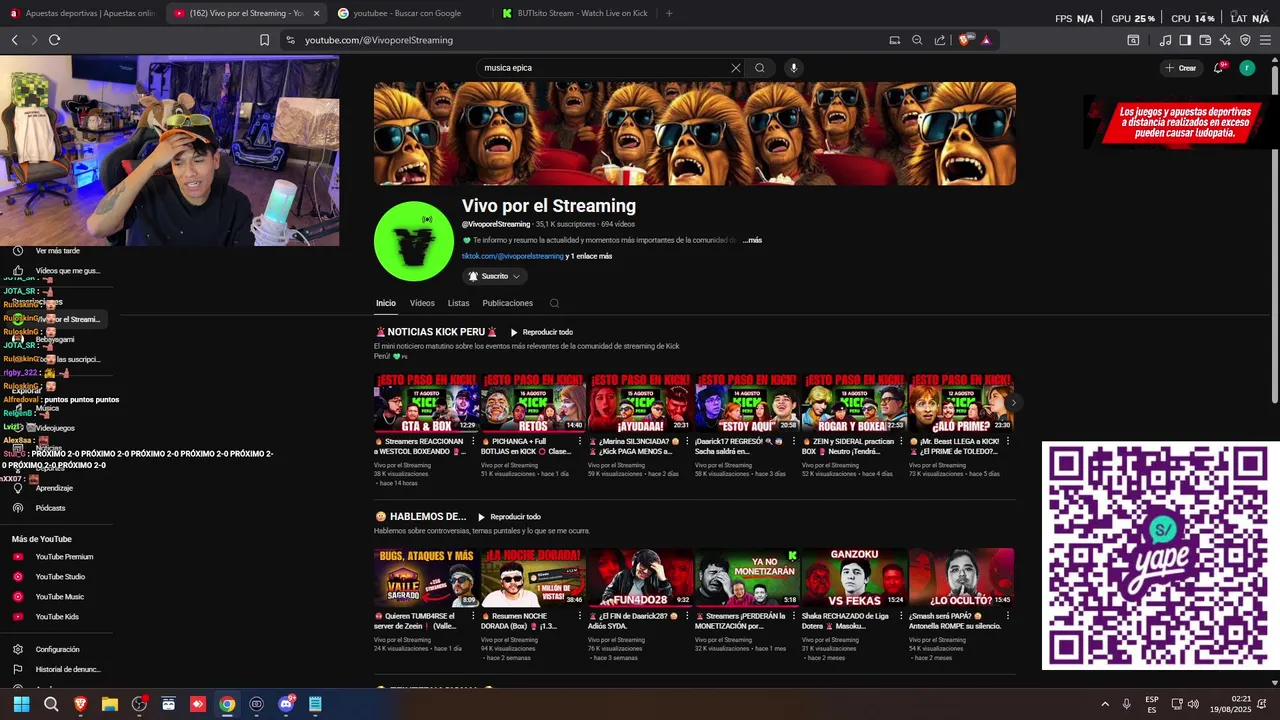Open the options menu for 'Quieren TUMB4RSE' video
The width and height of the screenshot is (1280, 720).
coord(473,616)
